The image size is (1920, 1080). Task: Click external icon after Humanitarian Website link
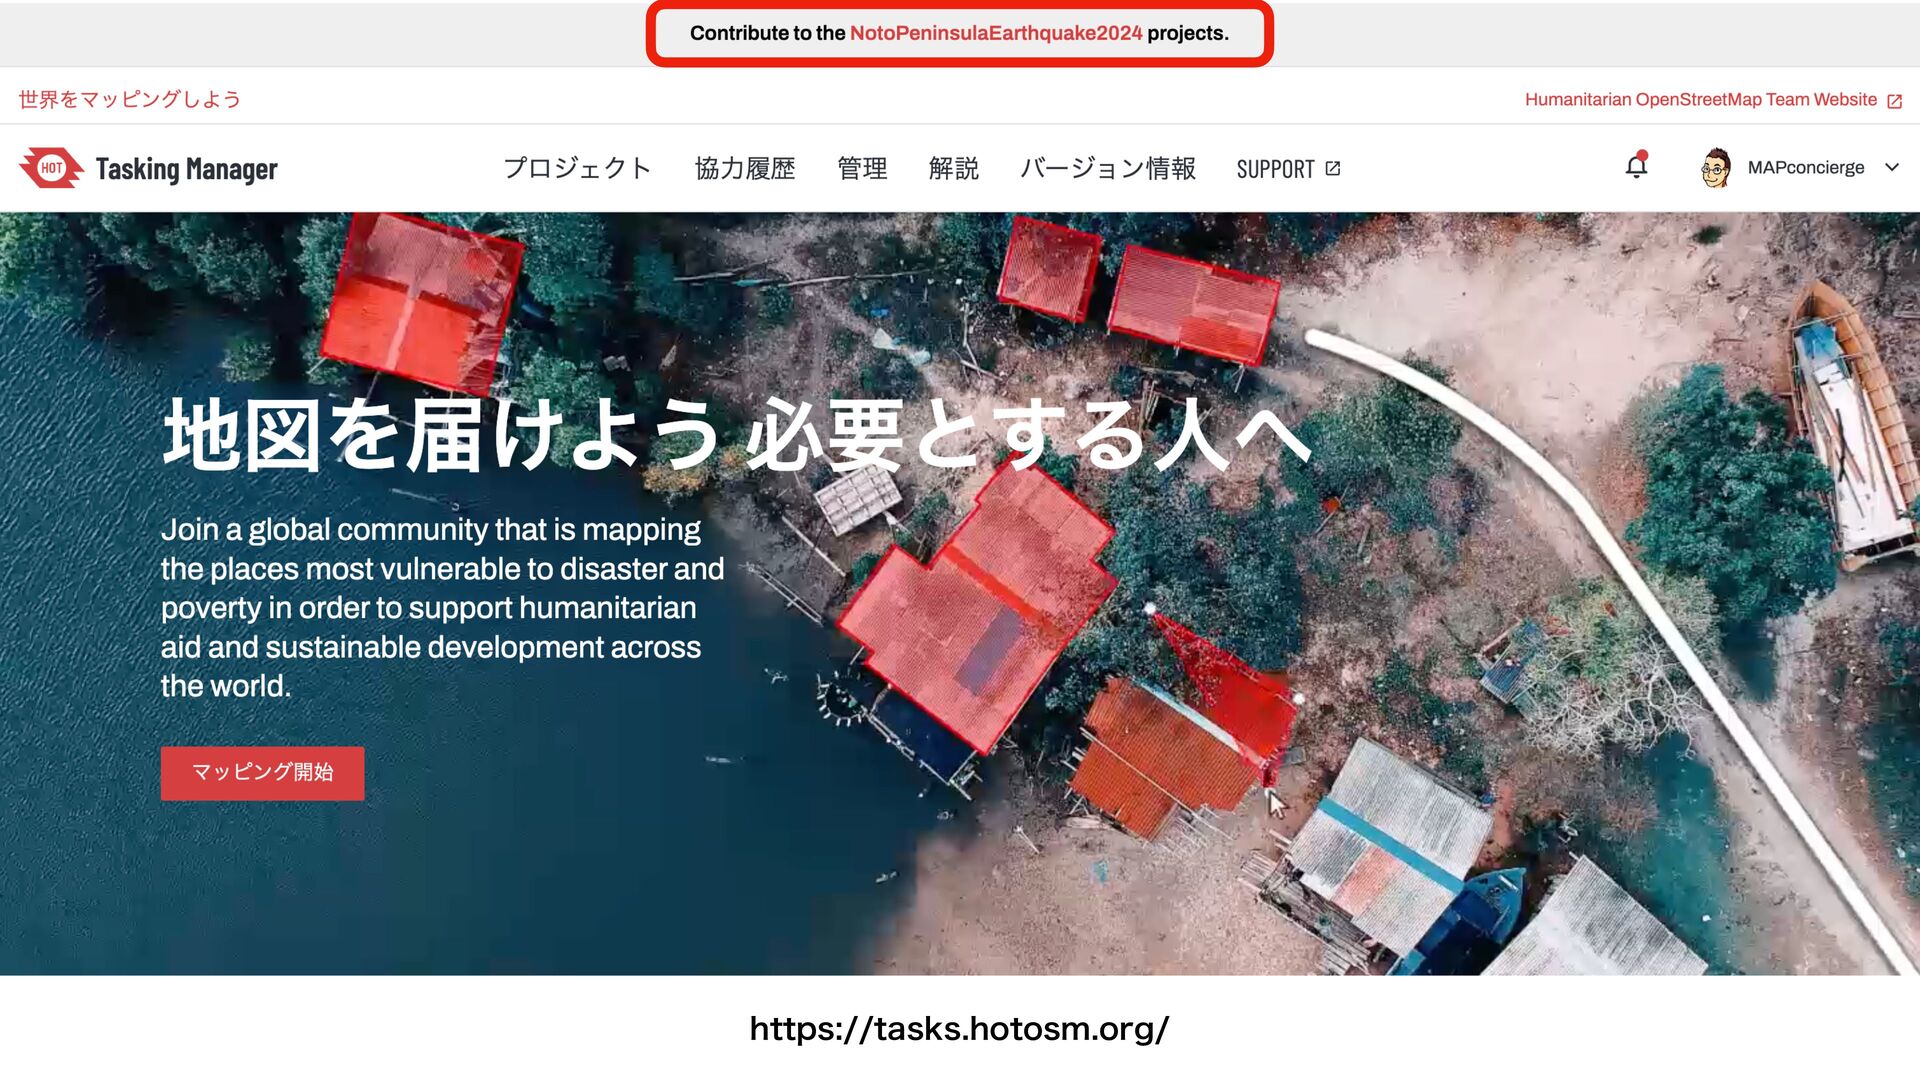pyautogui.click(x=1894, y=101)
